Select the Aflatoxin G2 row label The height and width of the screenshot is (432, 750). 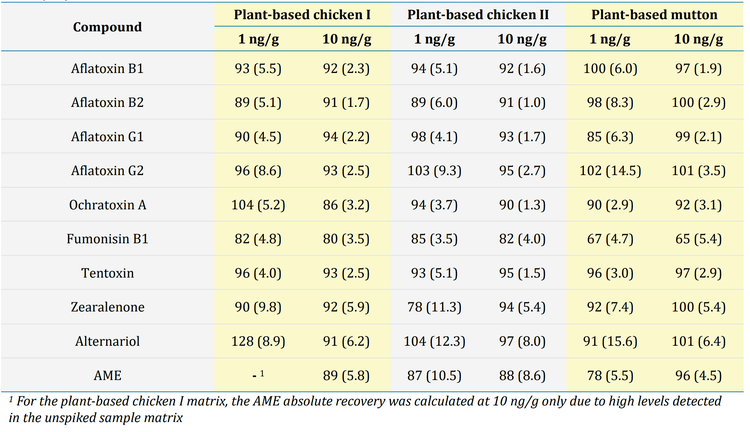click(107, 171)
